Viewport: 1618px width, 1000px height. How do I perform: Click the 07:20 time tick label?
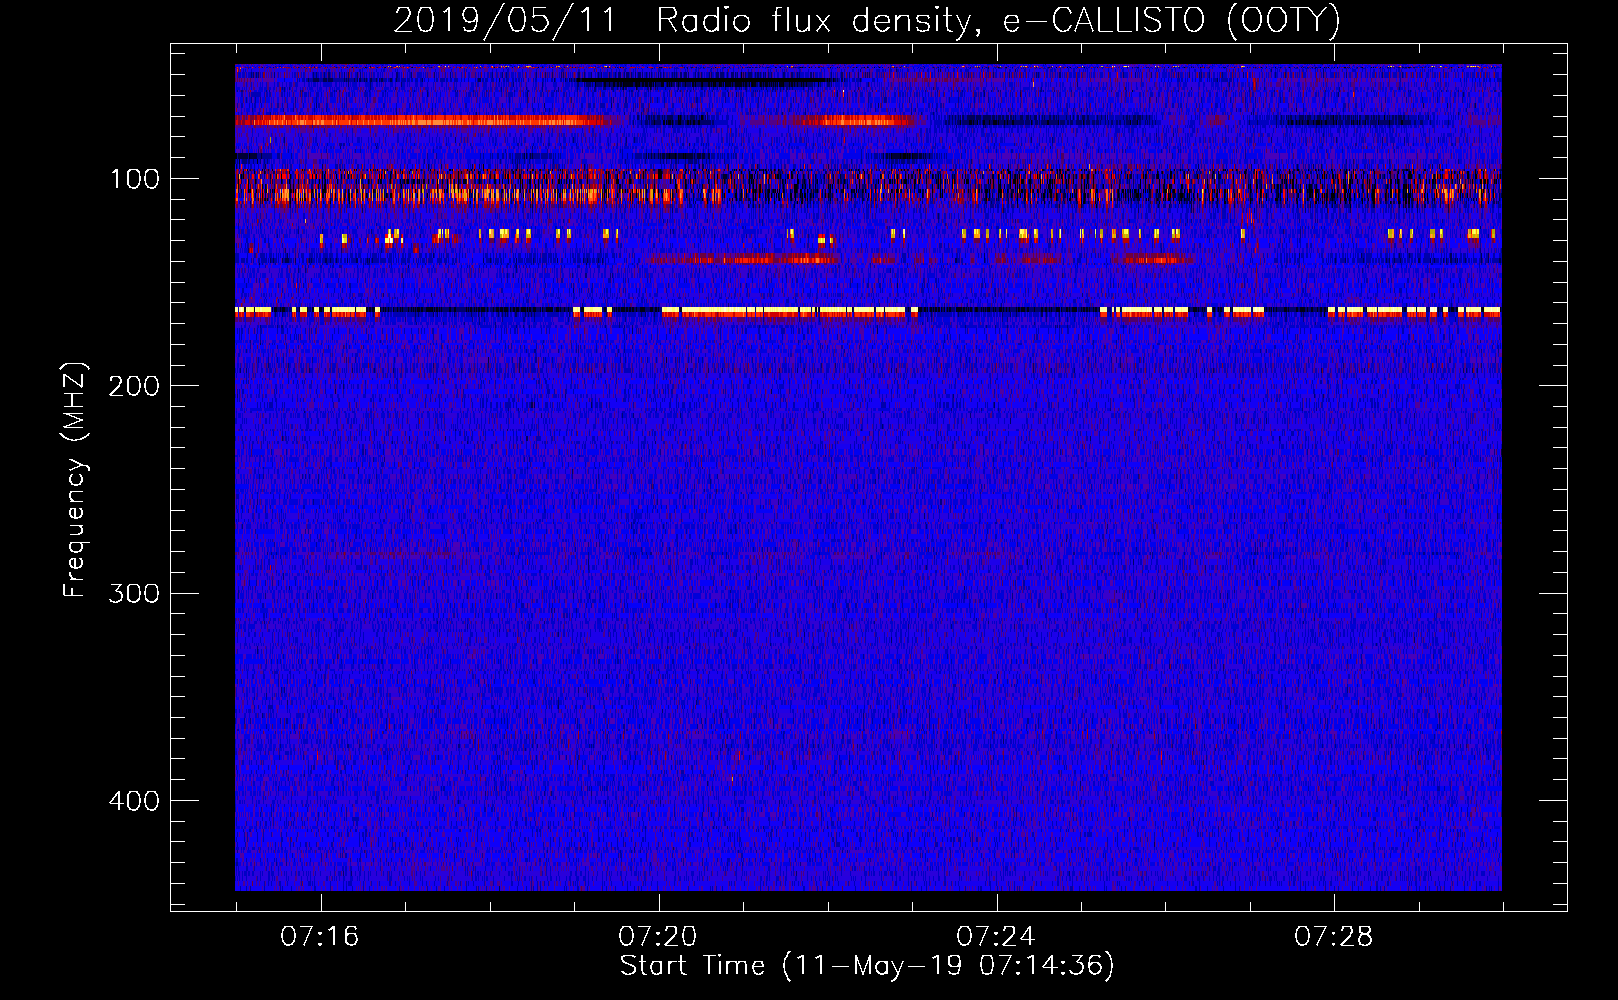[x=657, y=937]
